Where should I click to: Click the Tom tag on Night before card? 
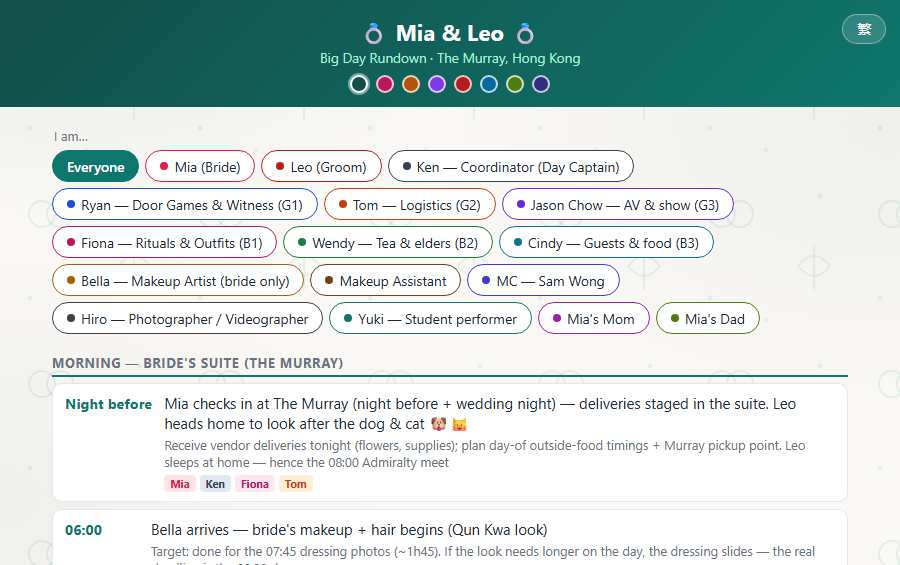pos(296,483)
